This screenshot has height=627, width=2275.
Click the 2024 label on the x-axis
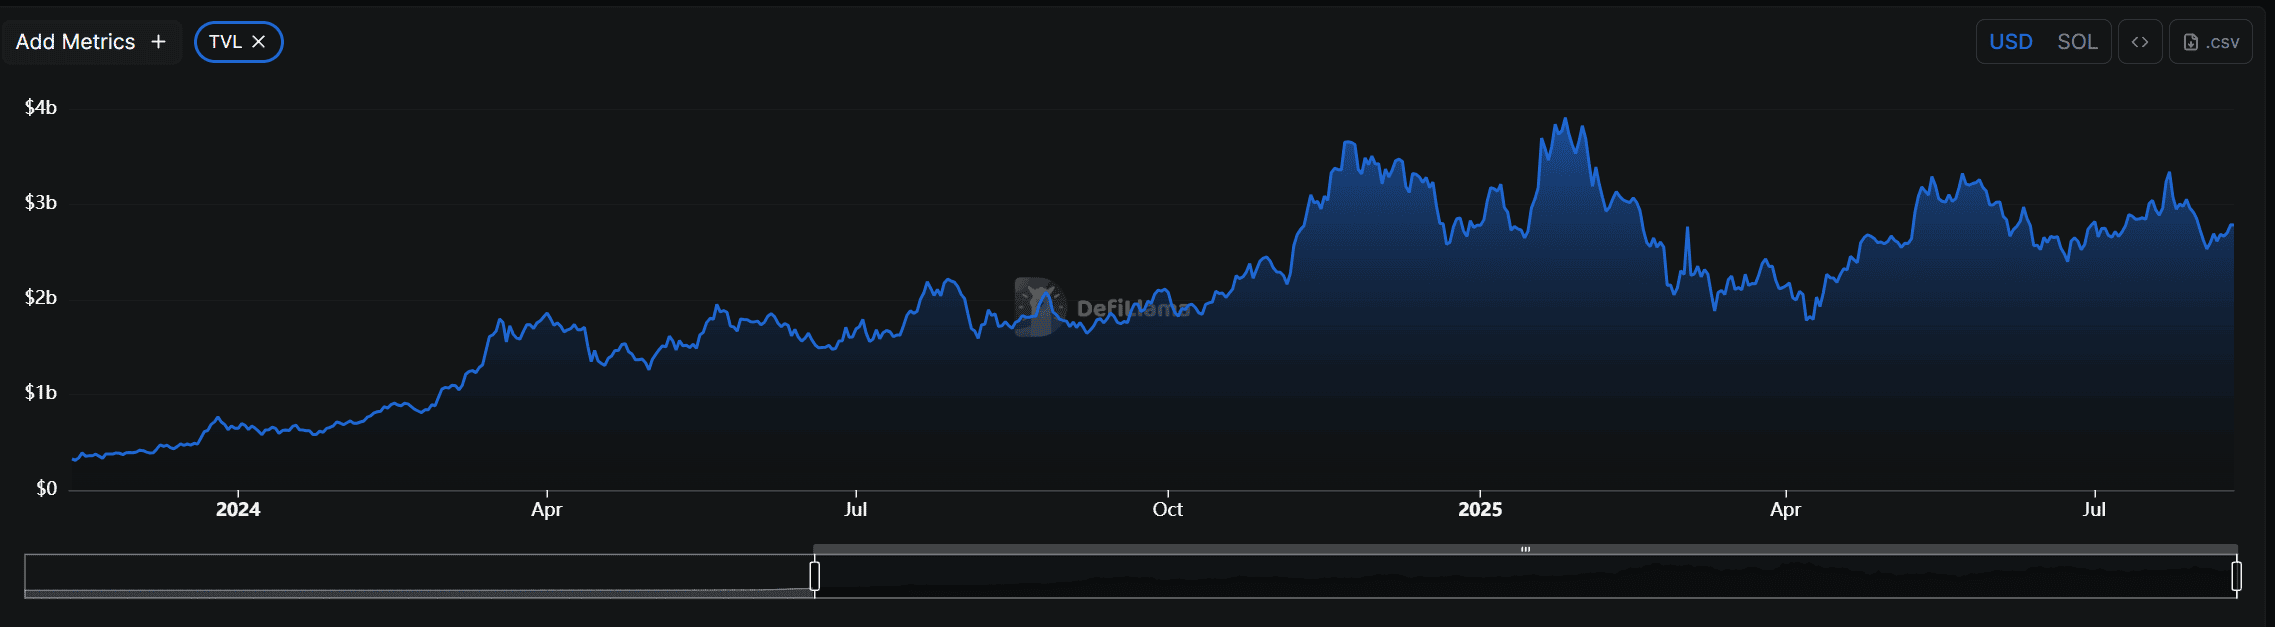point(238,509)
